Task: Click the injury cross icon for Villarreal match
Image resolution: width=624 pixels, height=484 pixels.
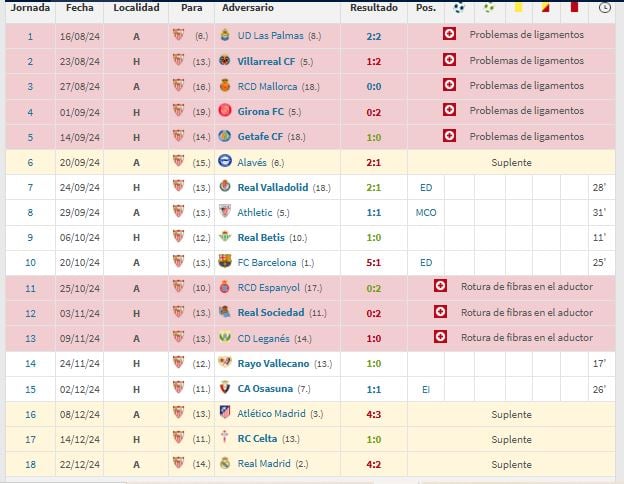Action: pos(450,60)
